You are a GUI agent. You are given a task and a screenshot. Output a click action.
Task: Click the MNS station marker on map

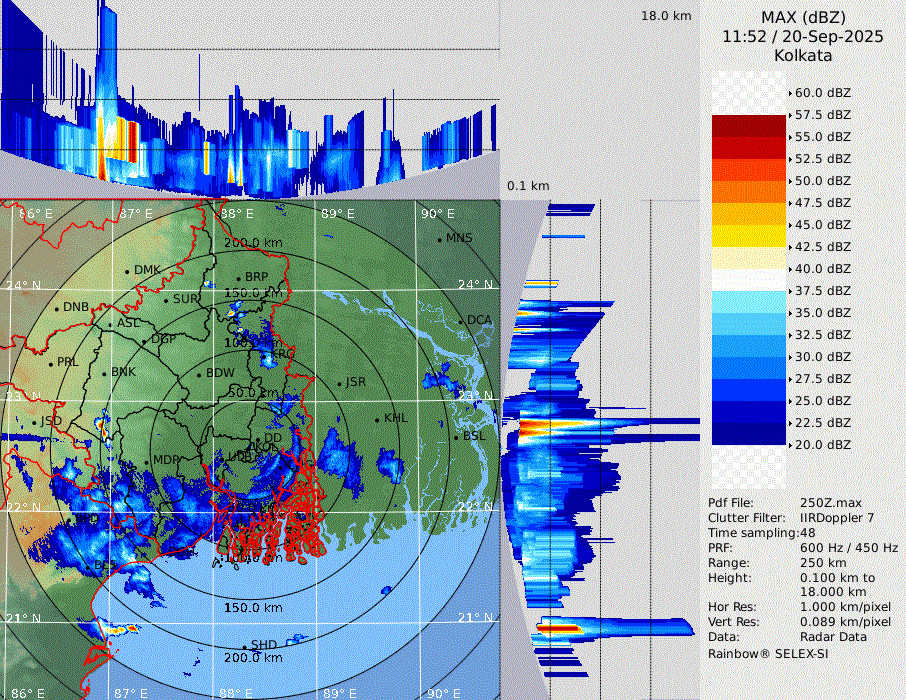[439, 239]
